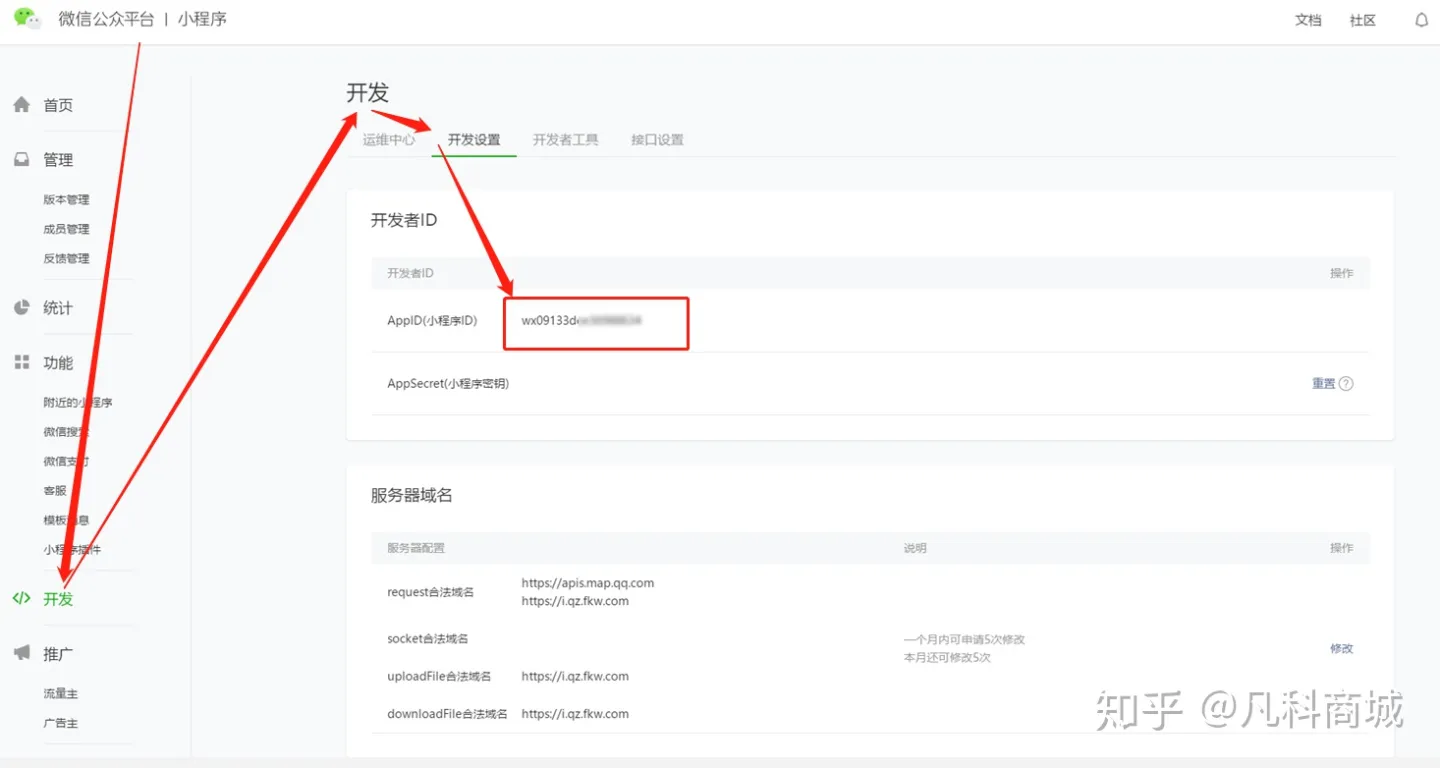Select the 开发 code brackets icon

21,598
